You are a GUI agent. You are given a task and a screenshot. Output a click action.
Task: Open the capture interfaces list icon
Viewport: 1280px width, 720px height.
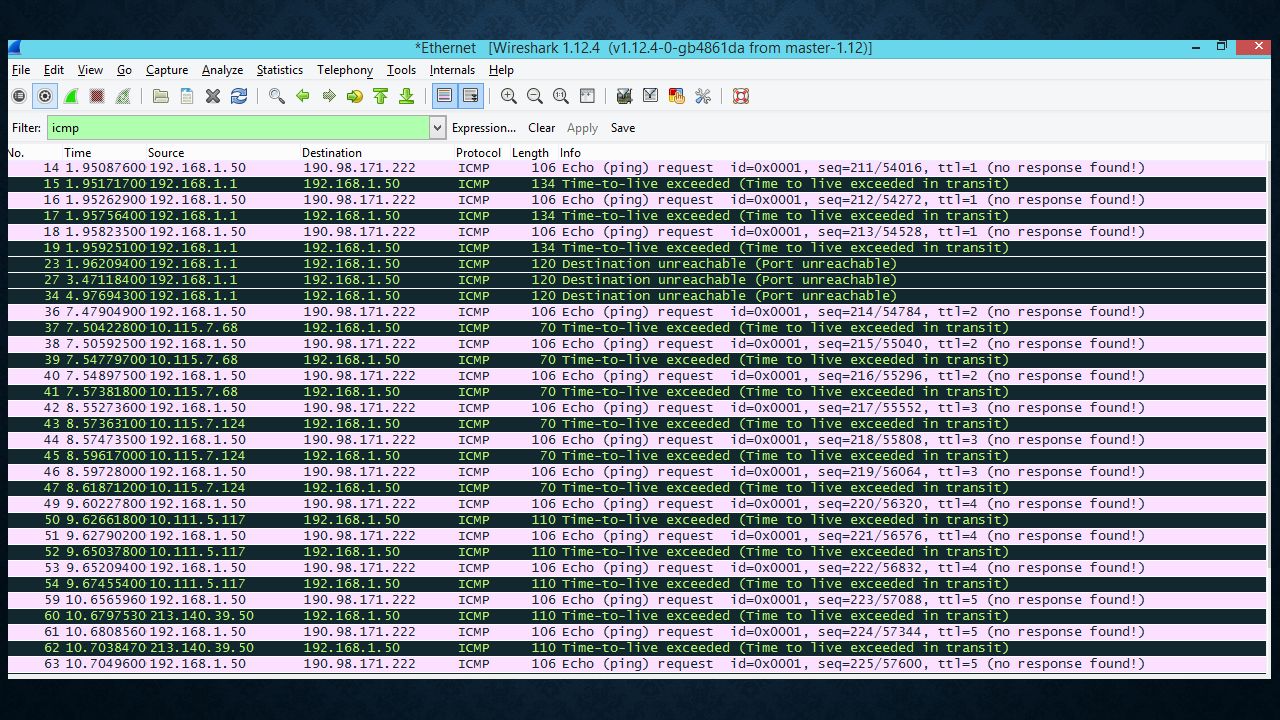coord(19,96)
